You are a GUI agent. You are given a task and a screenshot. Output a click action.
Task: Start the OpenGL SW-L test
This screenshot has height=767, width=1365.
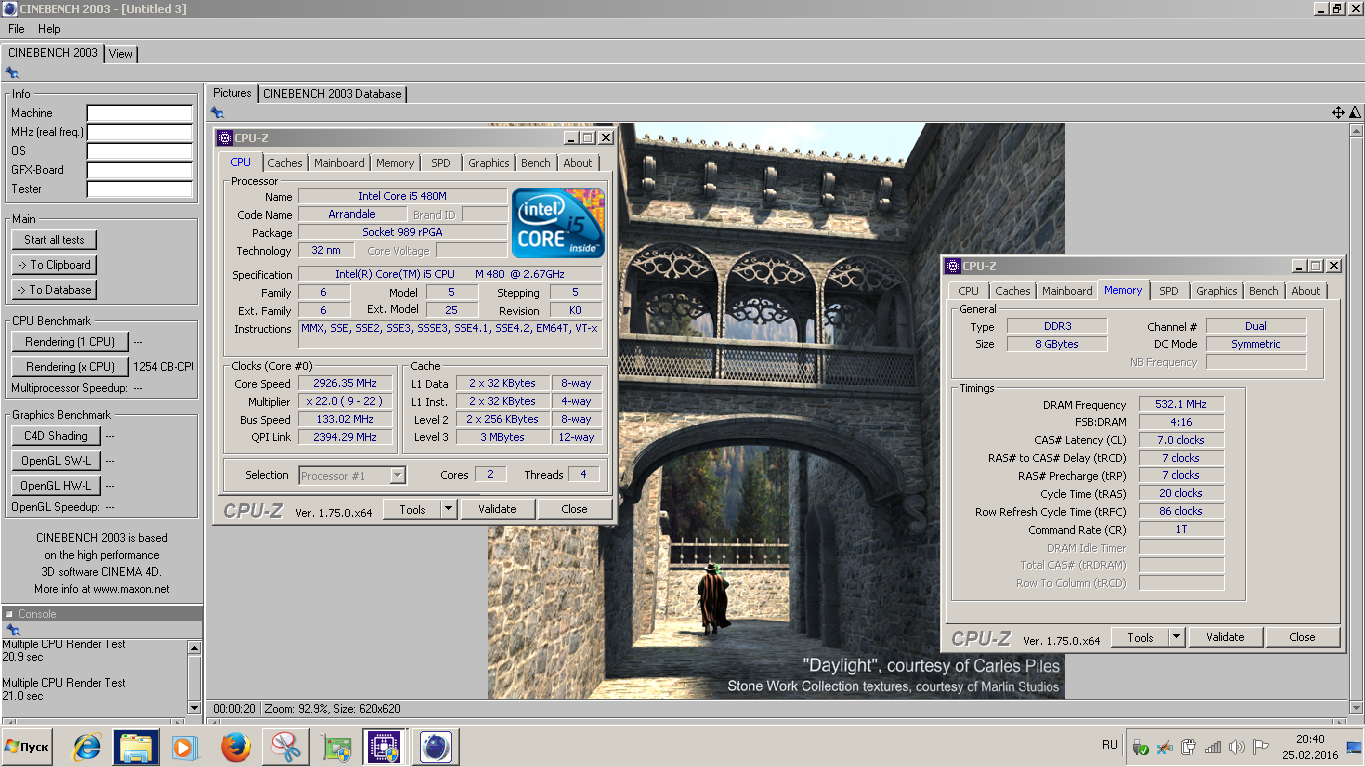coord(56,461)
